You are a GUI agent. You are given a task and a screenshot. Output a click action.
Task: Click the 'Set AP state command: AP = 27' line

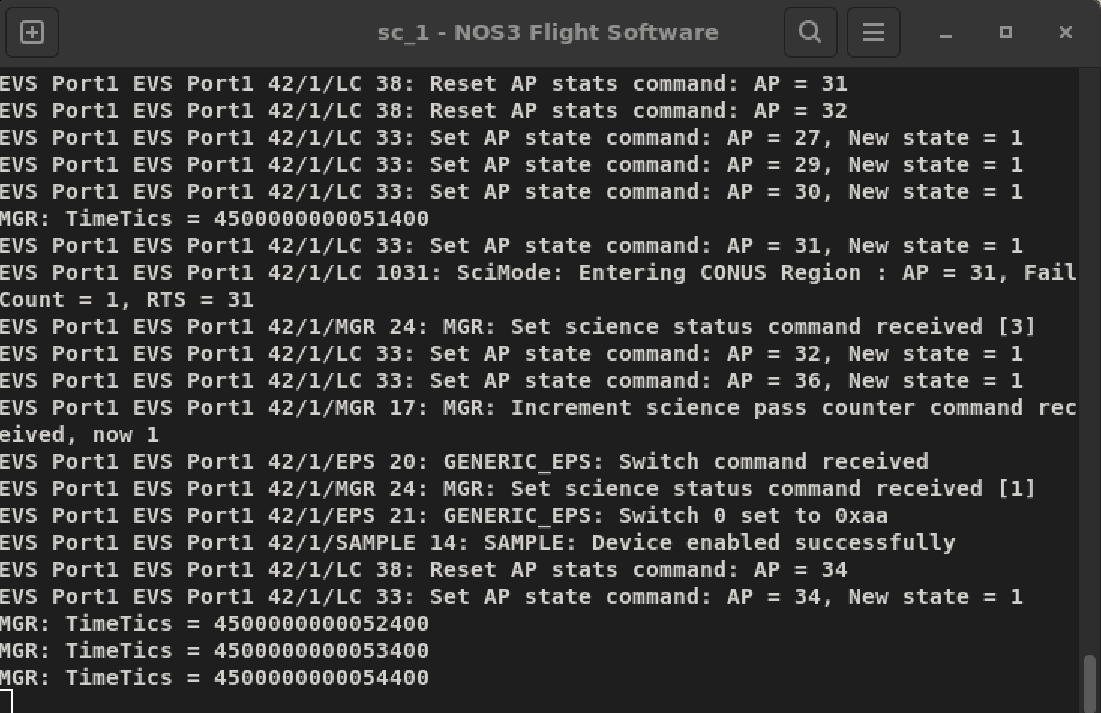coord(511,138)
